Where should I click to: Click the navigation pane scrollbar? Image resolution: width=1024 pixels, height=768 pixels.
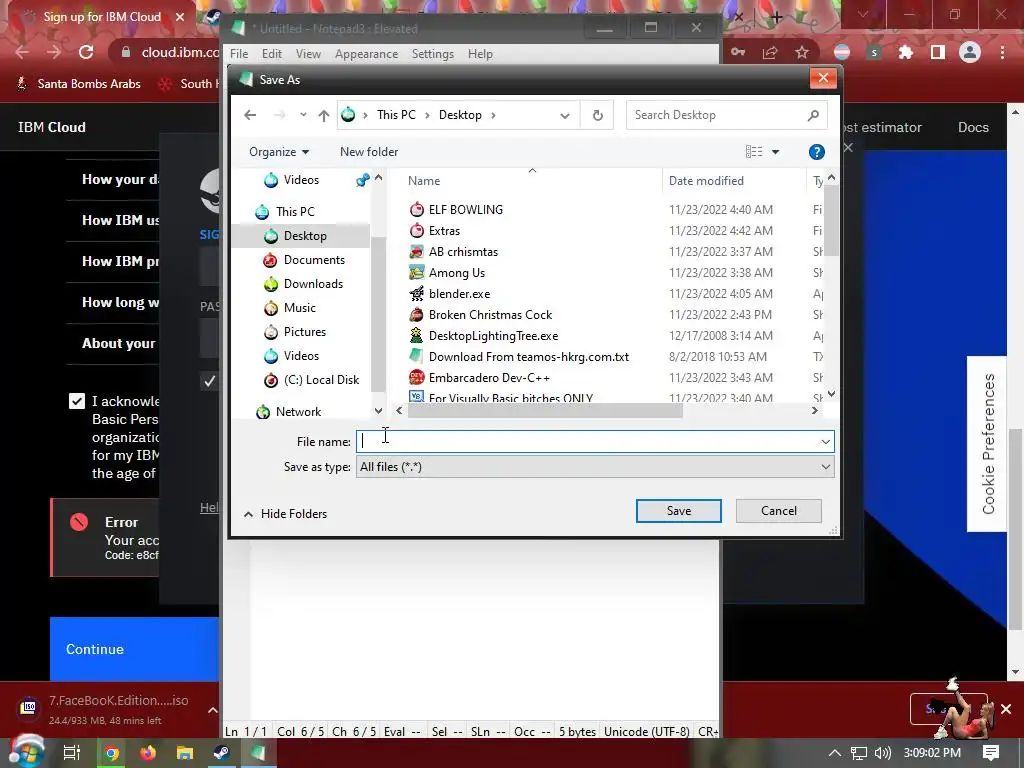coord(378,313)
